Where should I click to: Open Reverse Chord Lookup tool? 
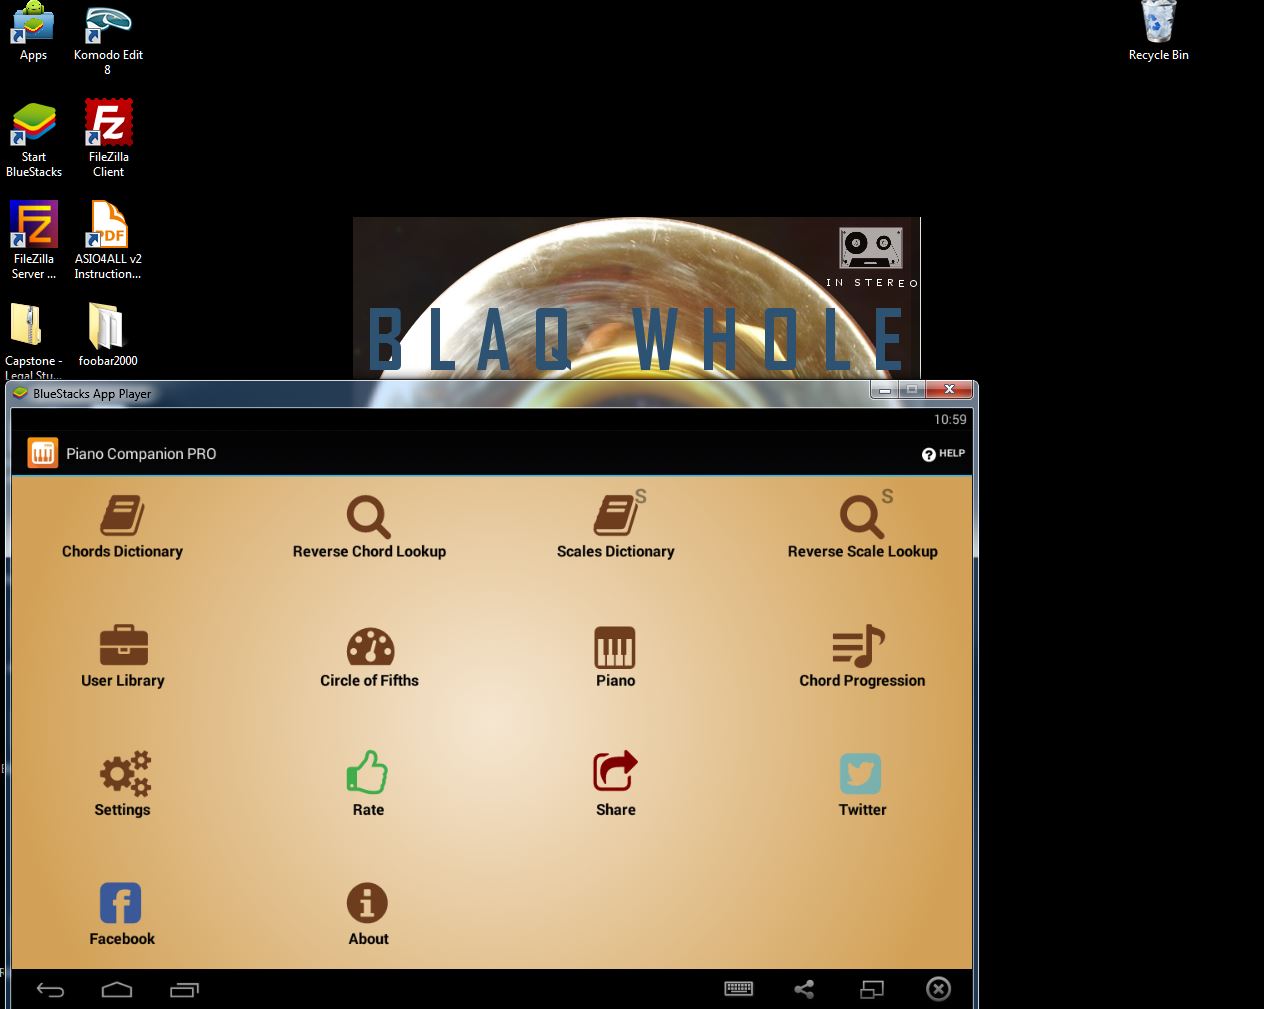pyautogui.click(x=369, y=528)
